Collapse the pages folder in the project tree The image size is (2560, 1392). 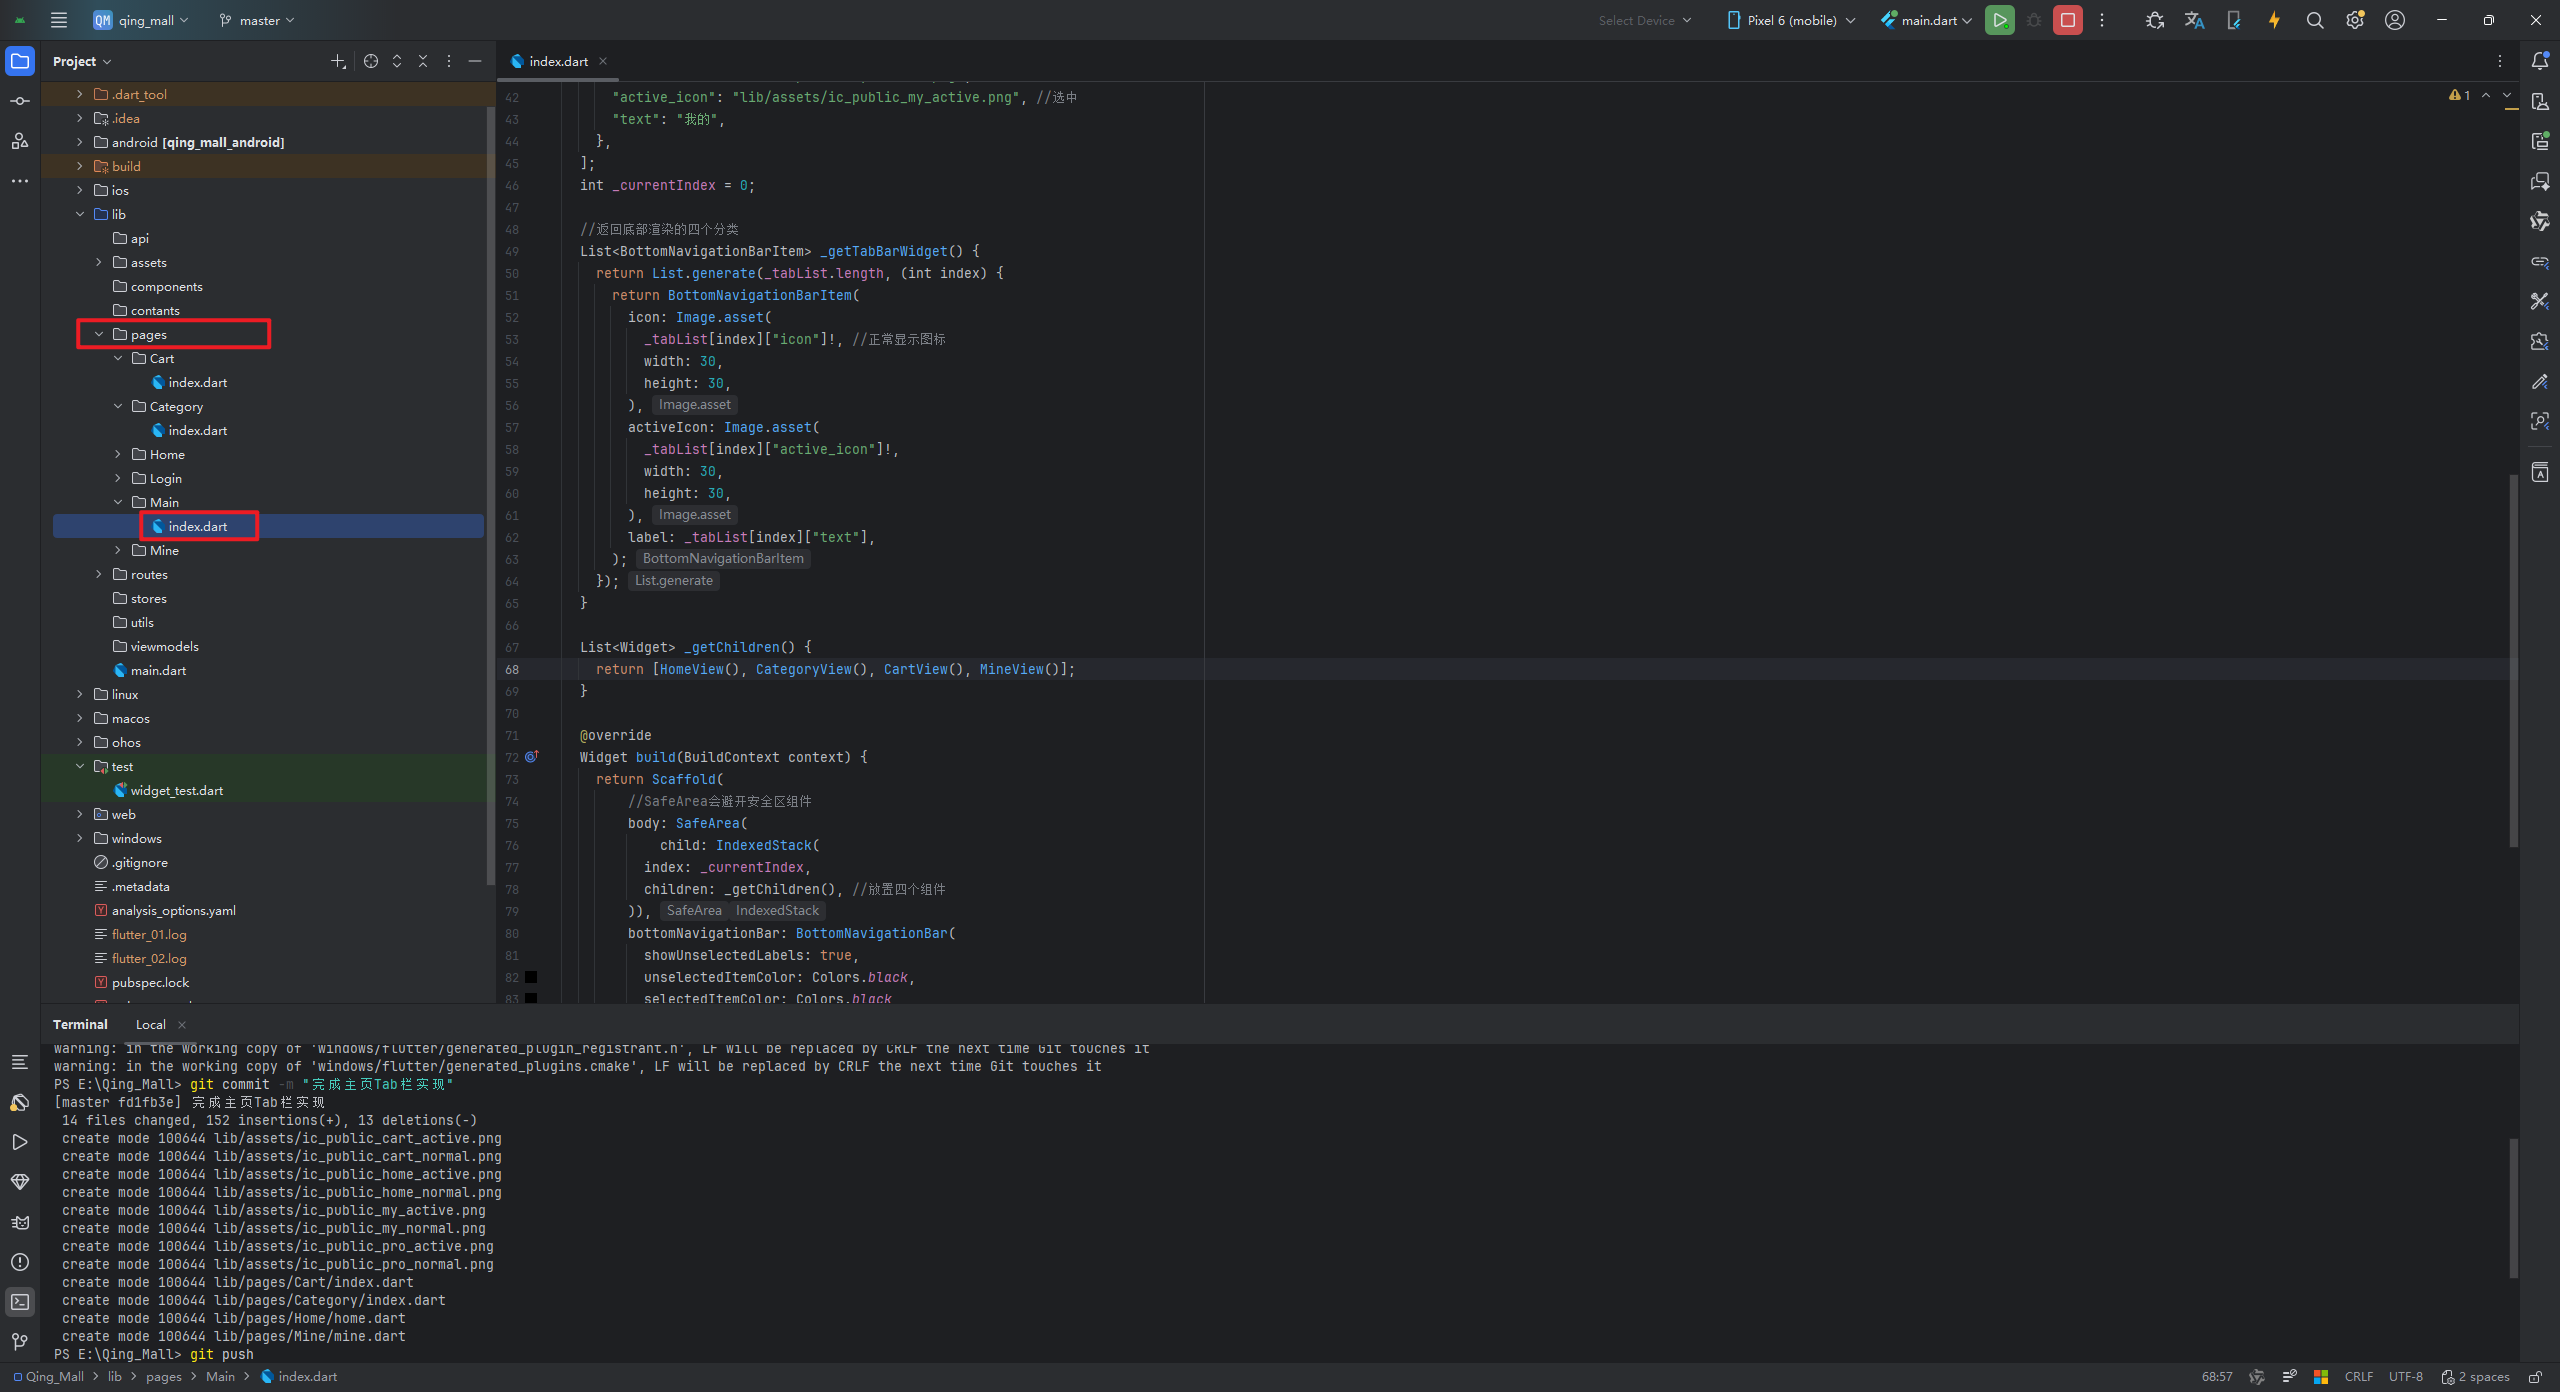[x=99, y=334]
